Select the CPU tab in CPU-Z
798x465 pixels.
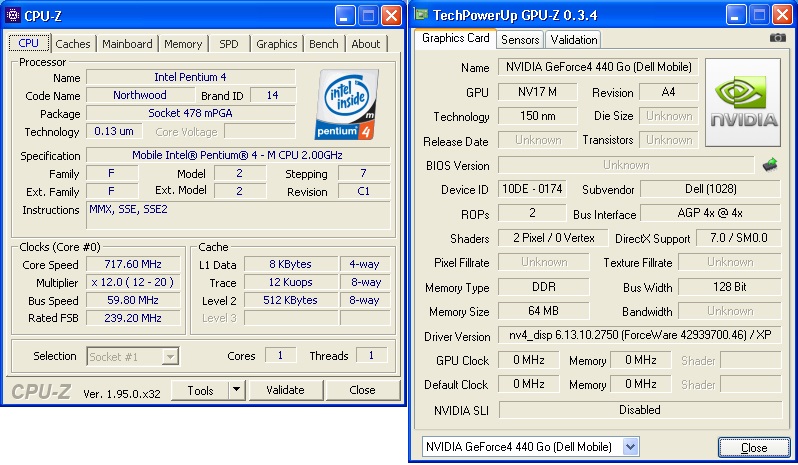pyautogui.click(x=28, y=43)
